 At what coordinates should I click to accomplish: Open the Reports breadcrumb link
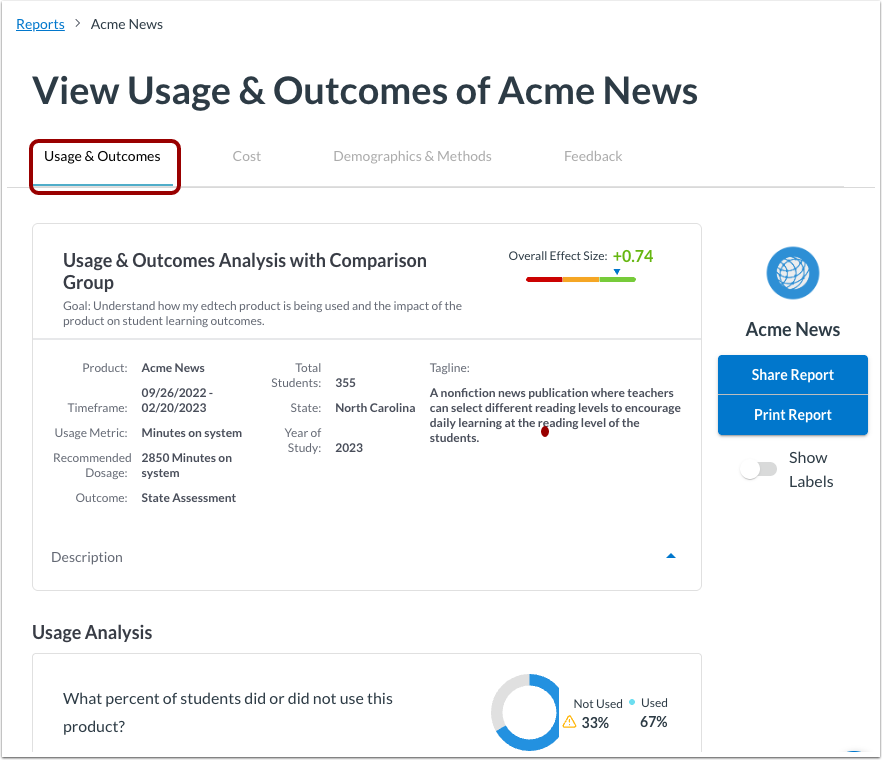(39, 24)
